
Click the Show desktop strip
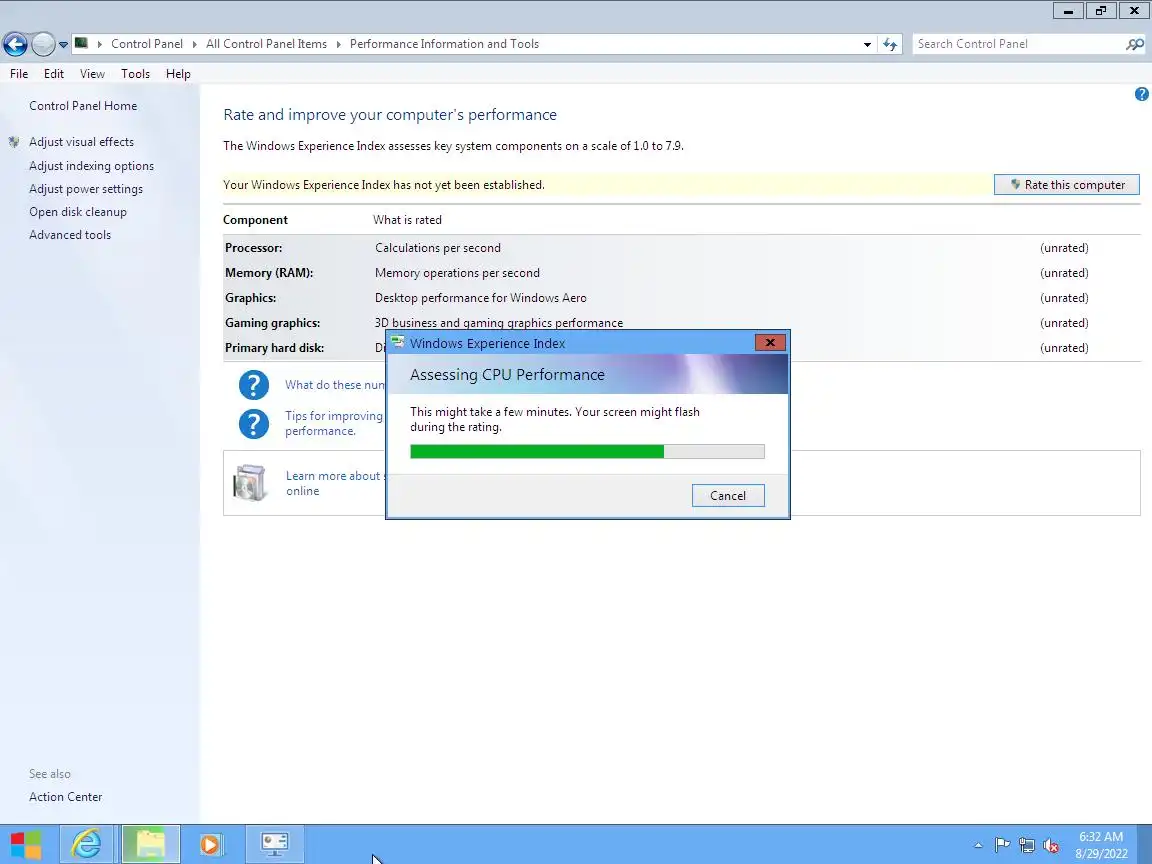(1145, 844)
